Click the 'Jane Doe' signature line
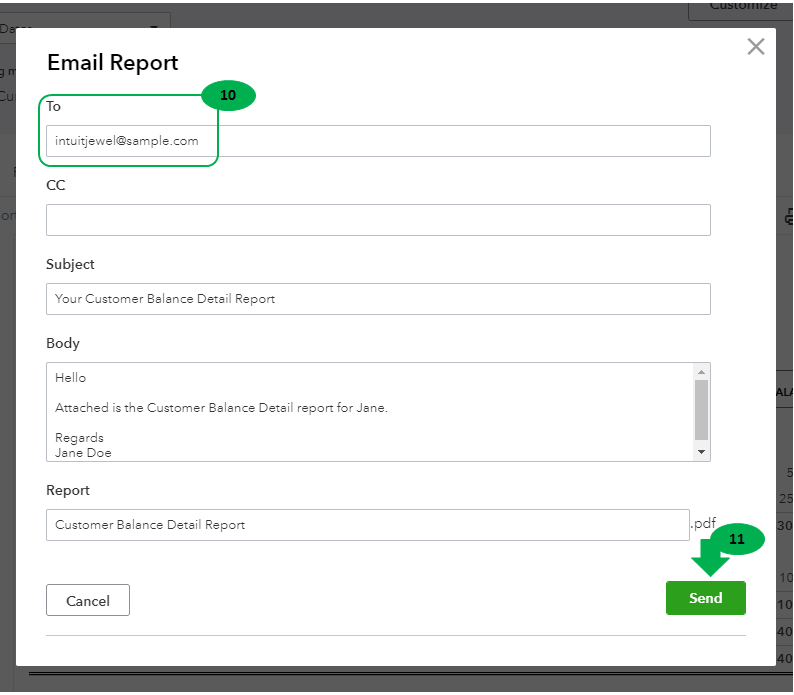 tap(83, 453)
